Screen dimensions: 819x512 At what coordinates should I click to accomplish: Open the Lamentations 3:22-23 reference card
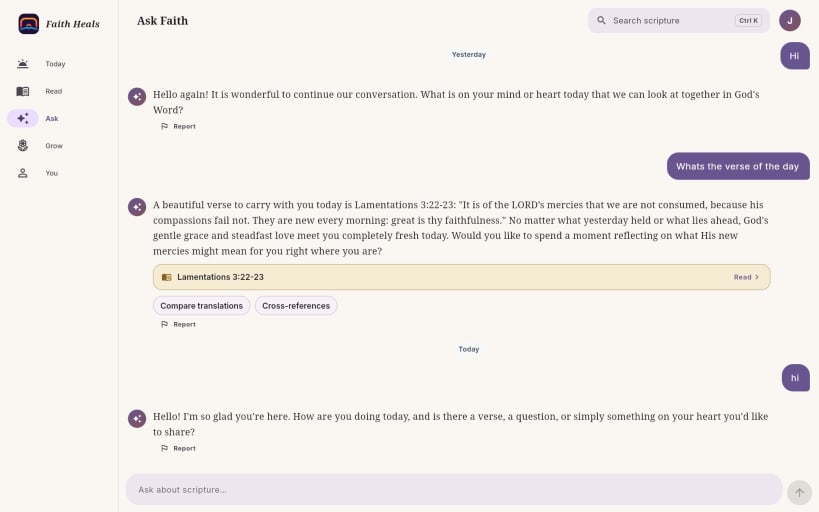[x=462, y=277]
